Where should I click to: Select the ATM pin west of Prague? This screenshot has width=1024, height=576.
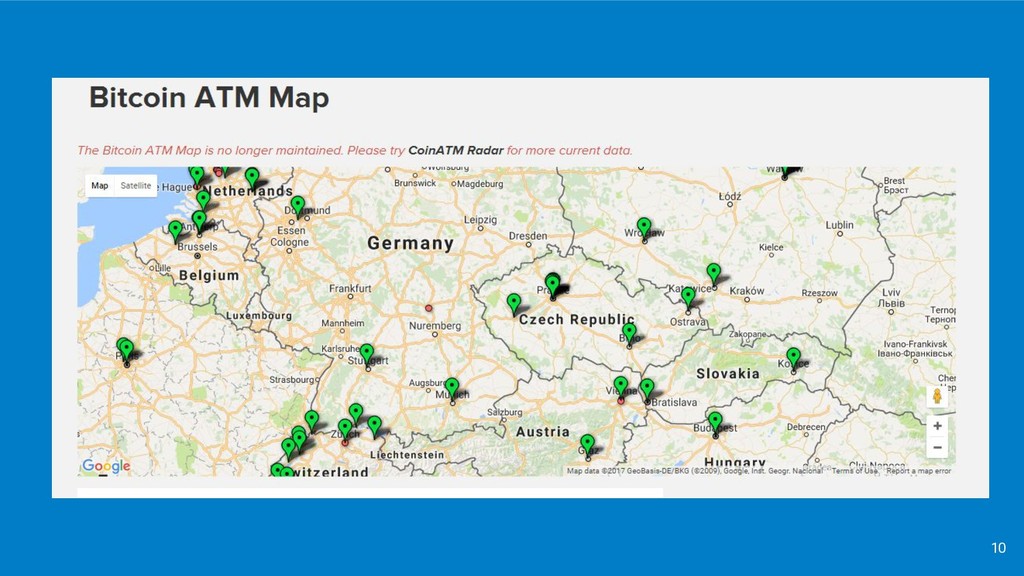coord(514,303)
